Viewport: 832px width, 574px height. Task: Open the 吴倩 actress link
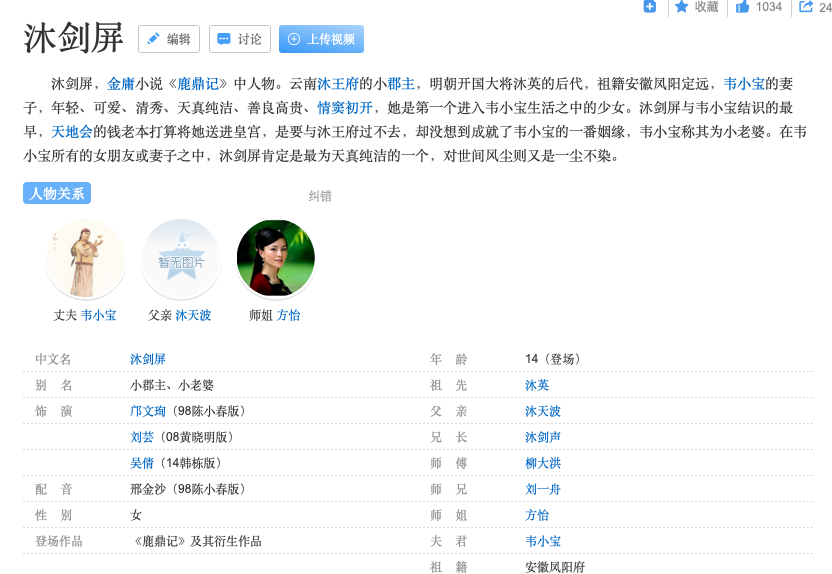pos(142,463)
